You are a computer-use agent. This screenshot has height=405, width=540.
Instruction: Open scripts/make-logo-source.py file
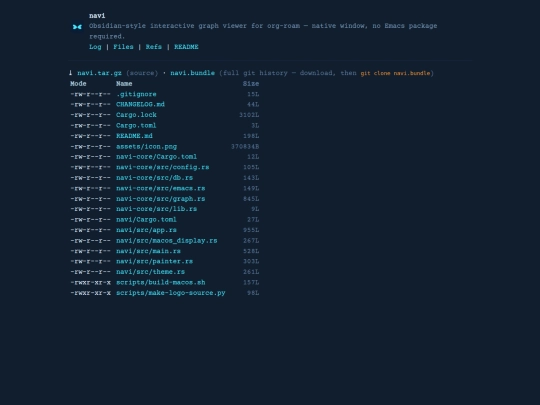(x=170, y=293)
